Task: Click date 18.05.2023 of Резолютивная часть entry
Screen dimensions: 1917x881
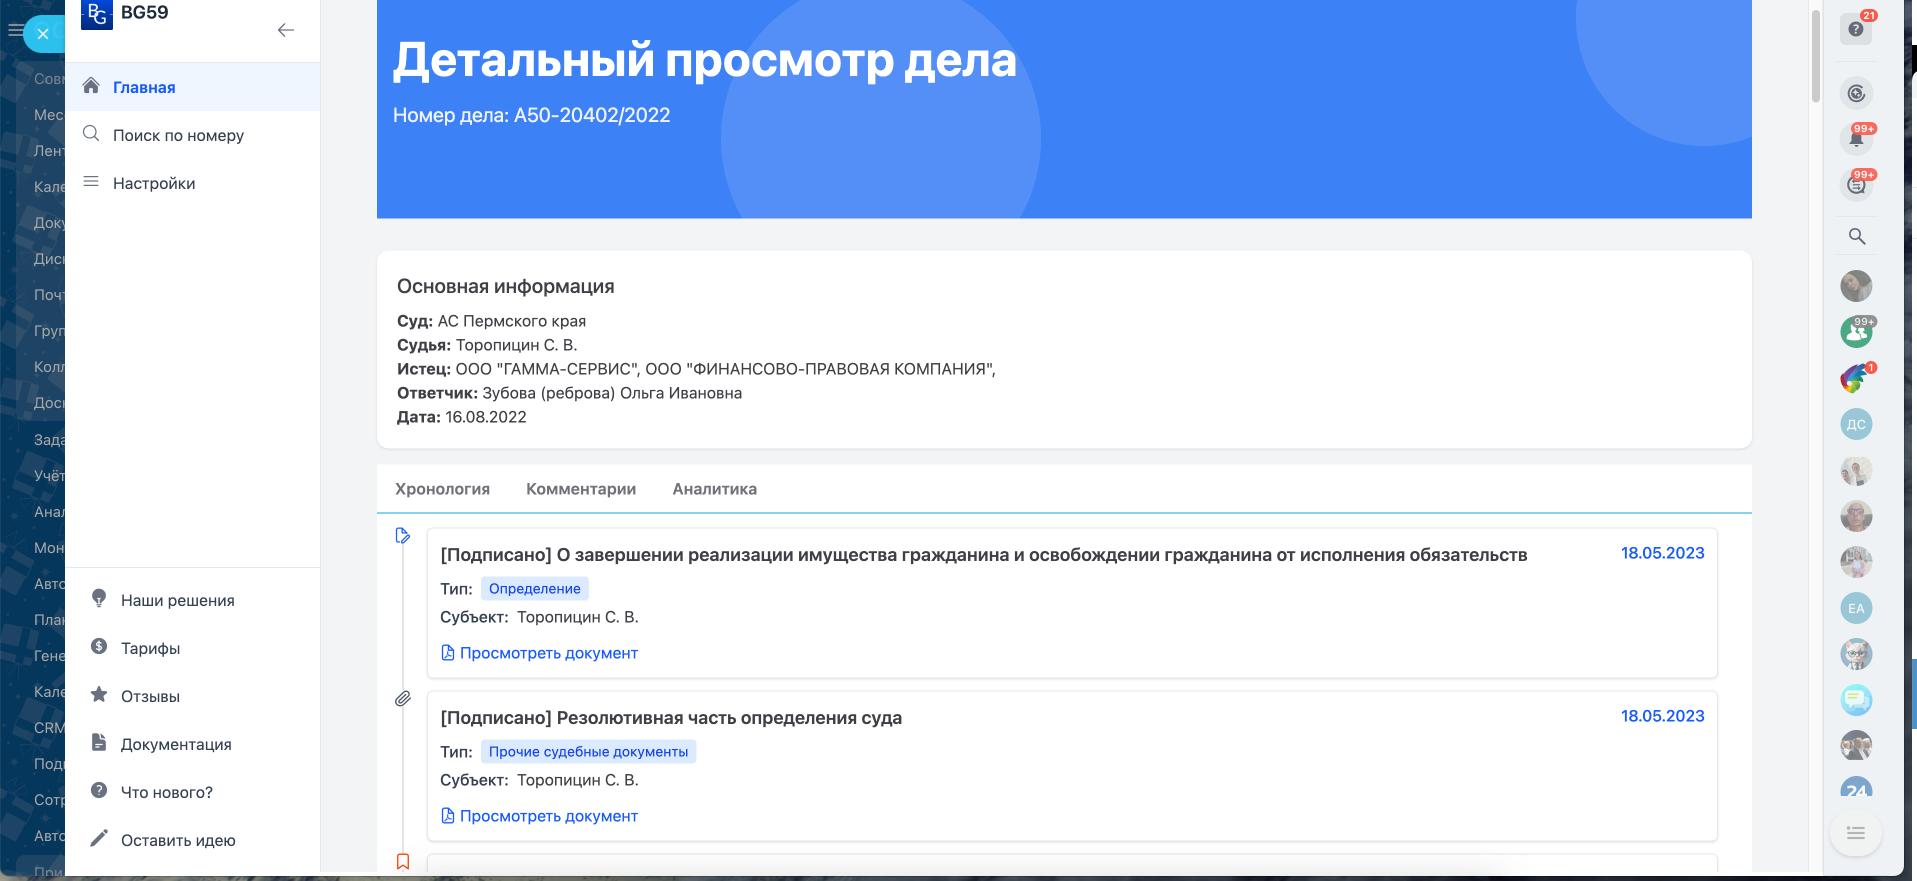Action: point(1662,716)
